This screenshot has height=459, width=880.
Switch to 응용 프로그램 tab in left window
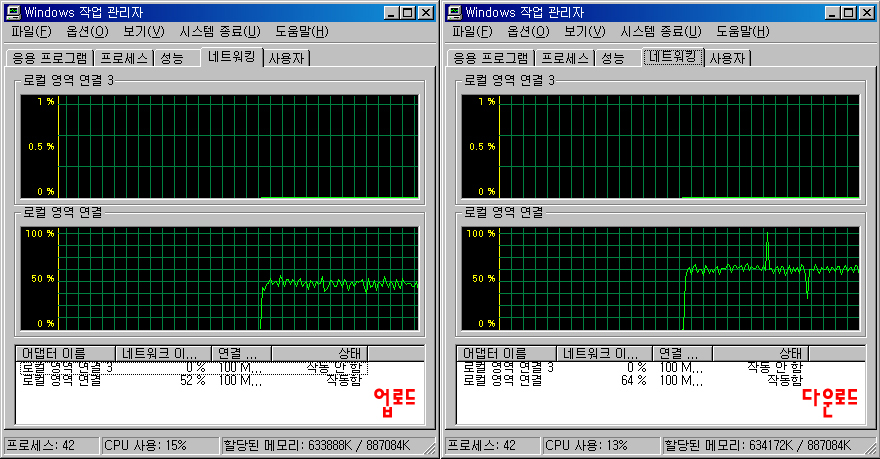(x=50, y=58)
